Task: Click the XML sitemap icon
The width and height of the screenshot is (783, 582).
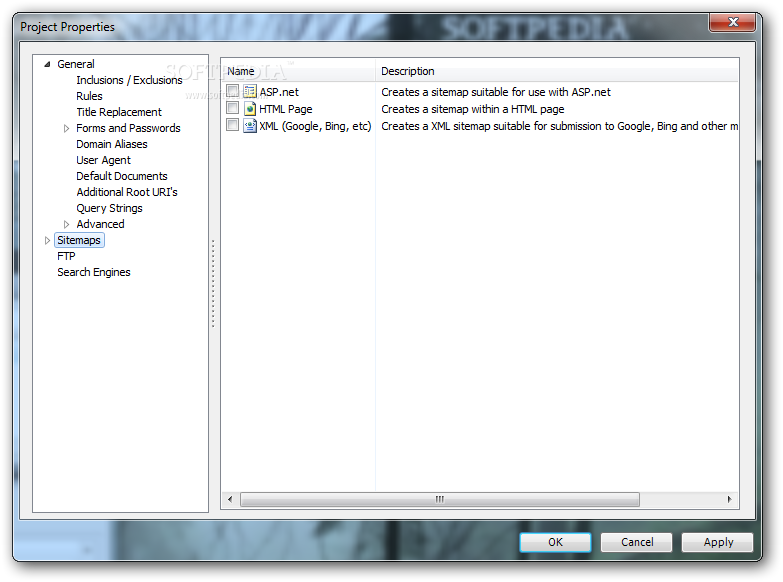Action: click(250, 125)
